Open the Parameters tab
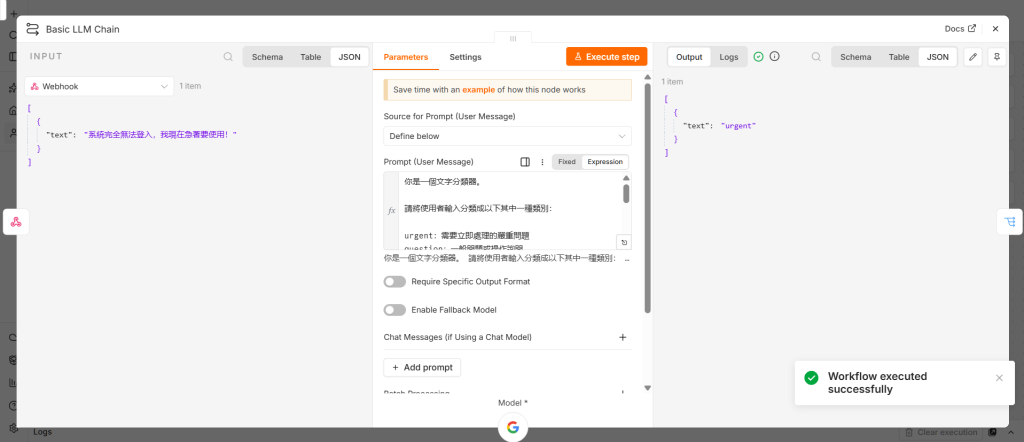The width and height of the screenshot is (1024, 442). [x=406, y=57]
